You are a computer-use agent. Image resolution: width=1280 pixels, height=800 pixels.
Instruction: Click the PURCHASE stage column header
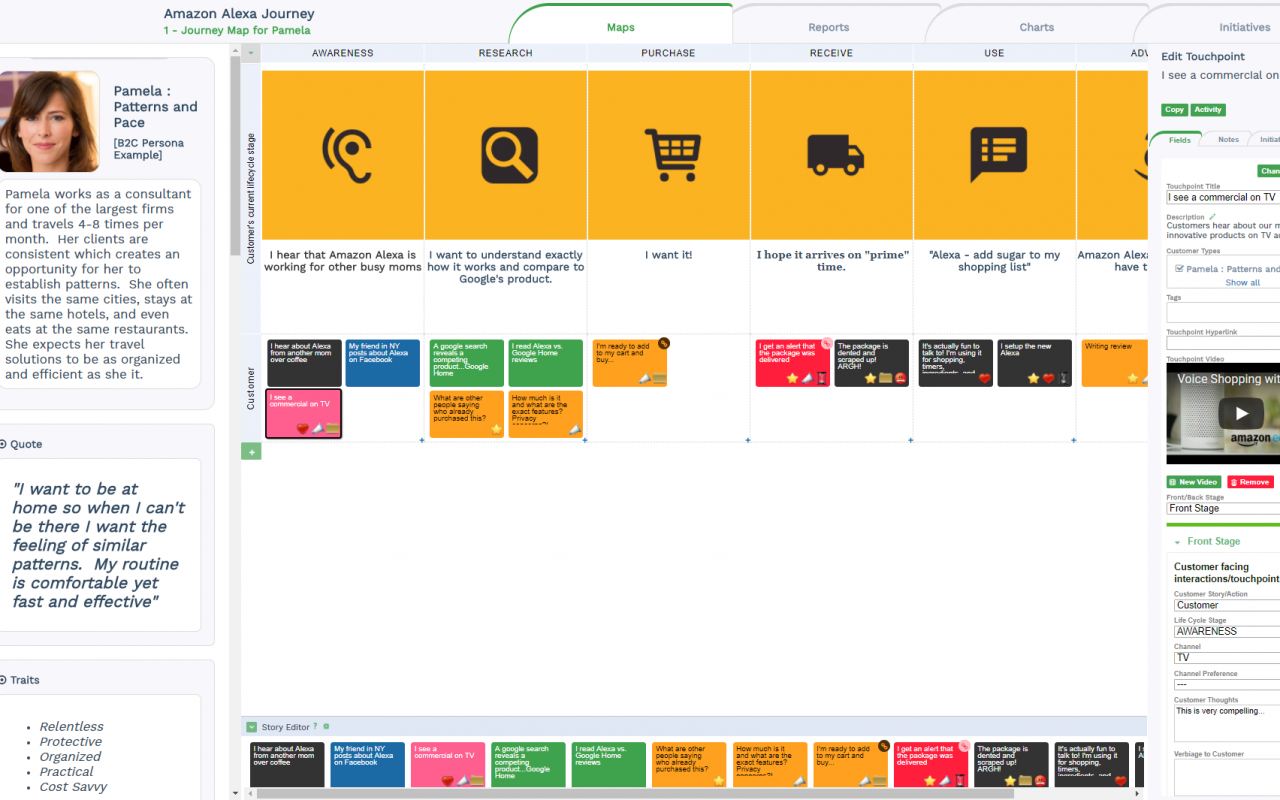tap(668, 53)
